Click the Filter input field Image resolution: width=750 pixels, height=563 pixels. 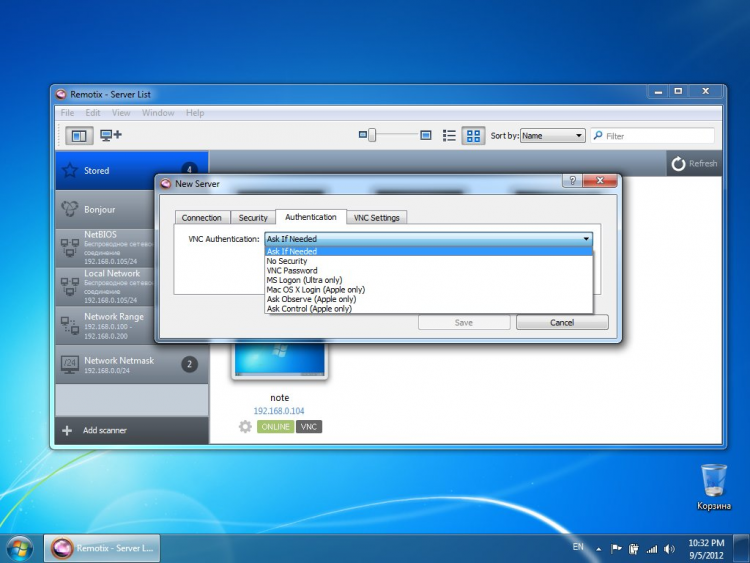tap(652, 136)
